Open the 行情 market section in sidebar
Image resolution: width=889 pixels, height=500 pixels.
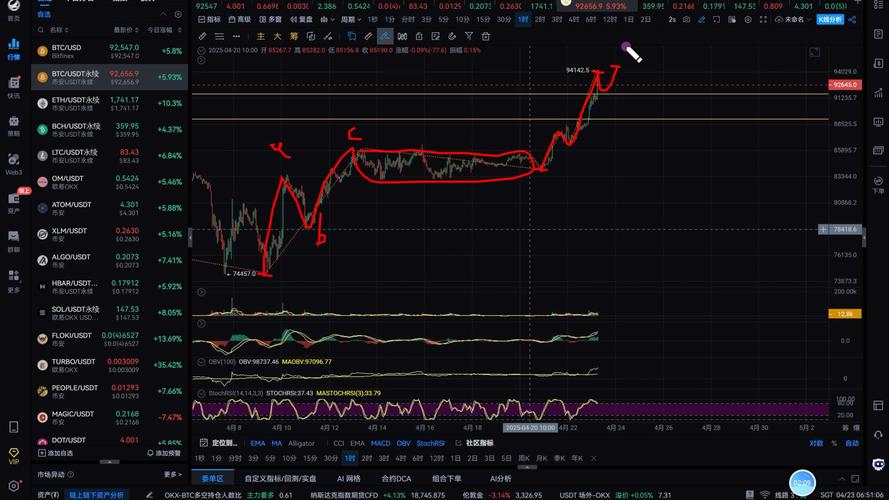click(14, 49)
